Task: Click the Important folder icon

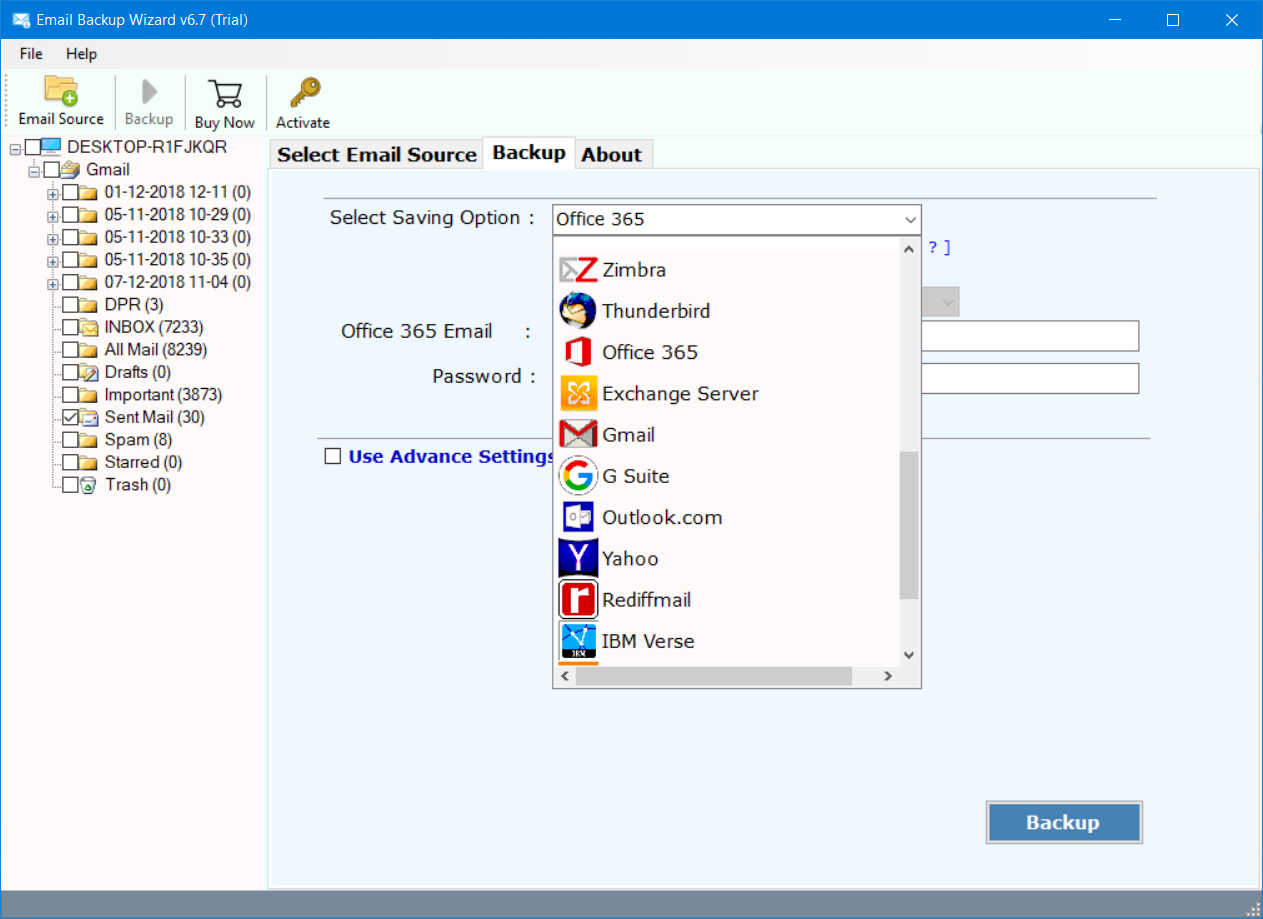Action: [90, 395]
